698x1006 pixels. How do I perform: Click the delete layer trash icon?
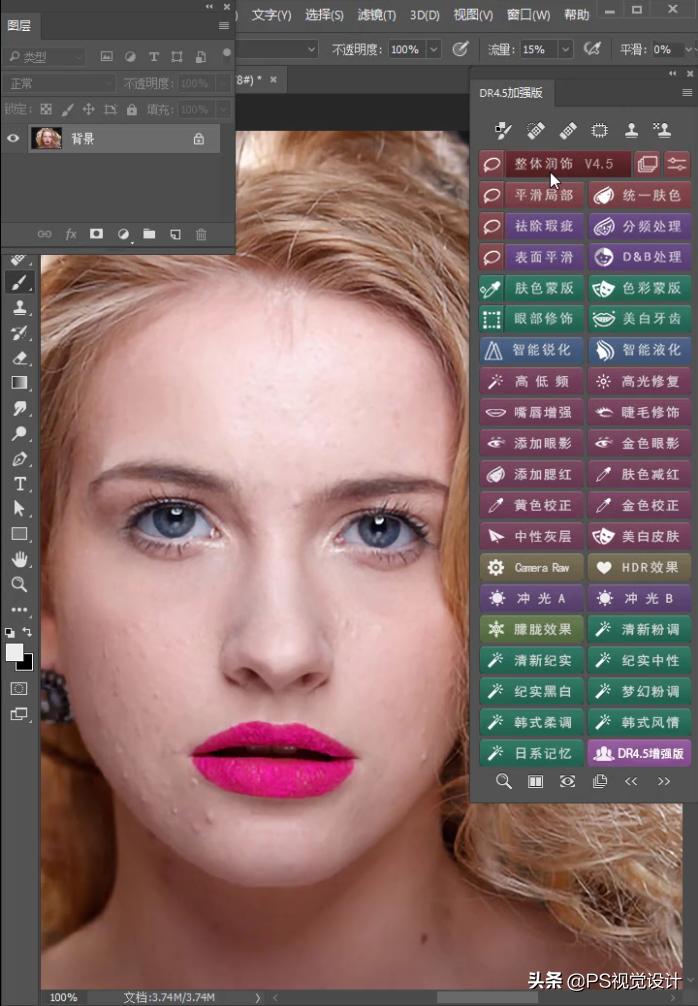(x=201, y=234)
